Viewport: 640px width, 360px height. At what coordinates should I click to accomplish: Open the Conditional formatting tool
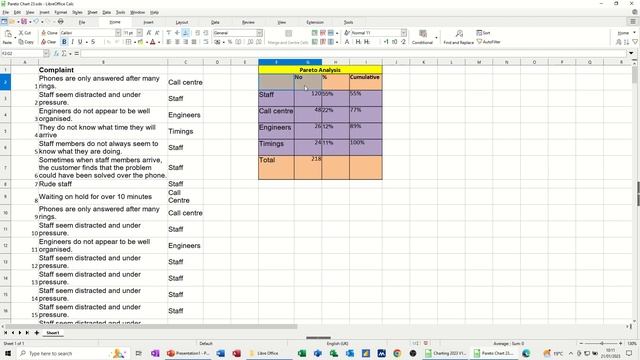[x=422, y=37]
